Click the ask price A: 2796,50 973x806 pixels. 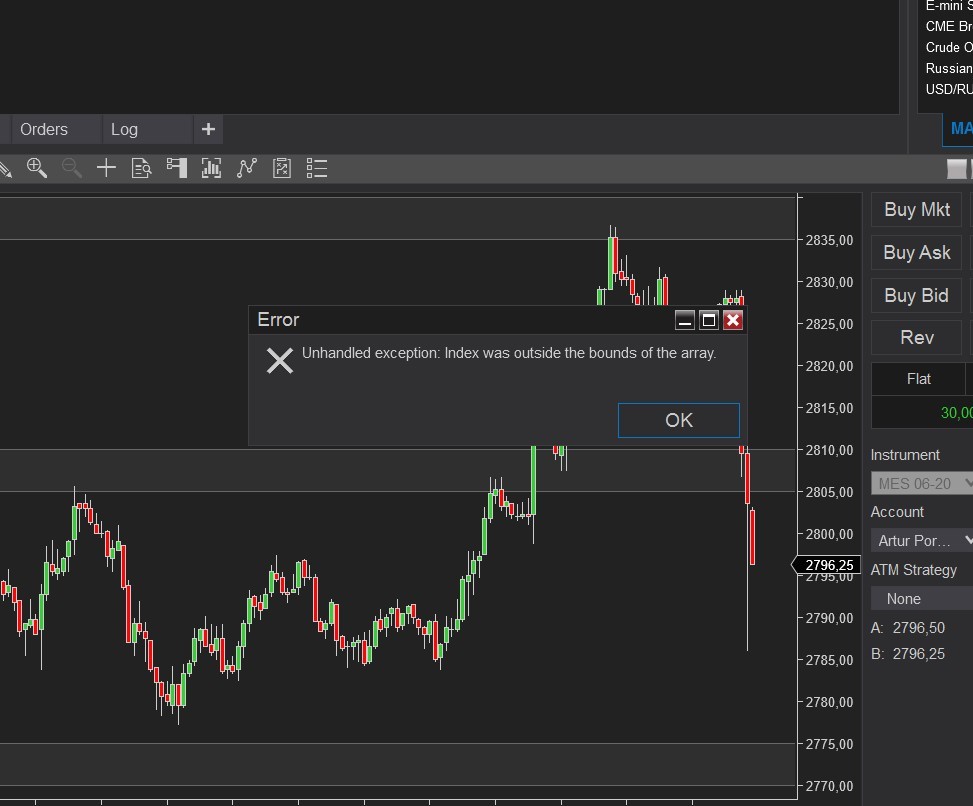pos(908,628)
